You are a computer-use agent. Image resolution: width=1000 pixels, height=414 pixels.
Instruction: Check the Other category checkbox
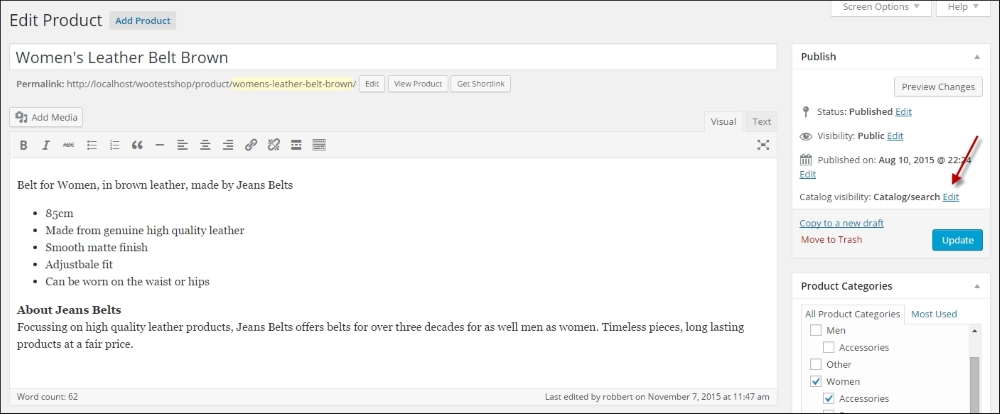(816, 364)
